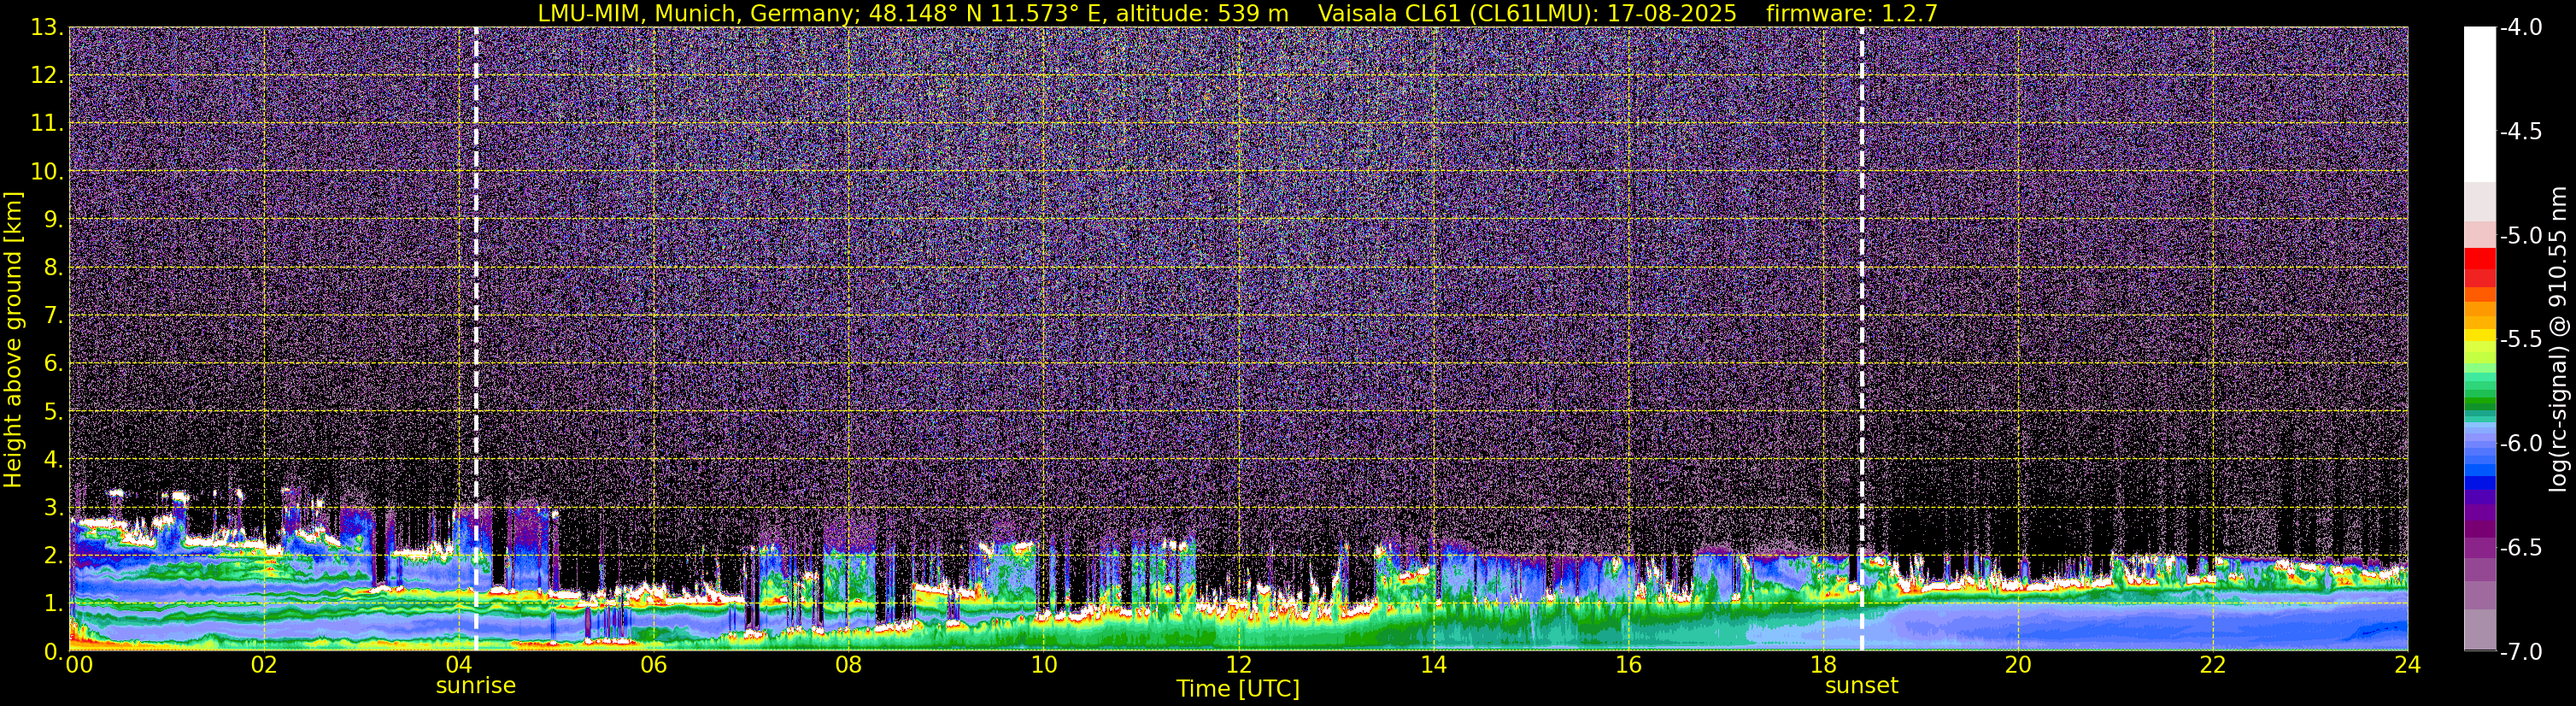
Task: Click the "log(rc-signal) @ 910.55 nm" colorbar label
Action: pyautogui.click(x=2558, y=339)
